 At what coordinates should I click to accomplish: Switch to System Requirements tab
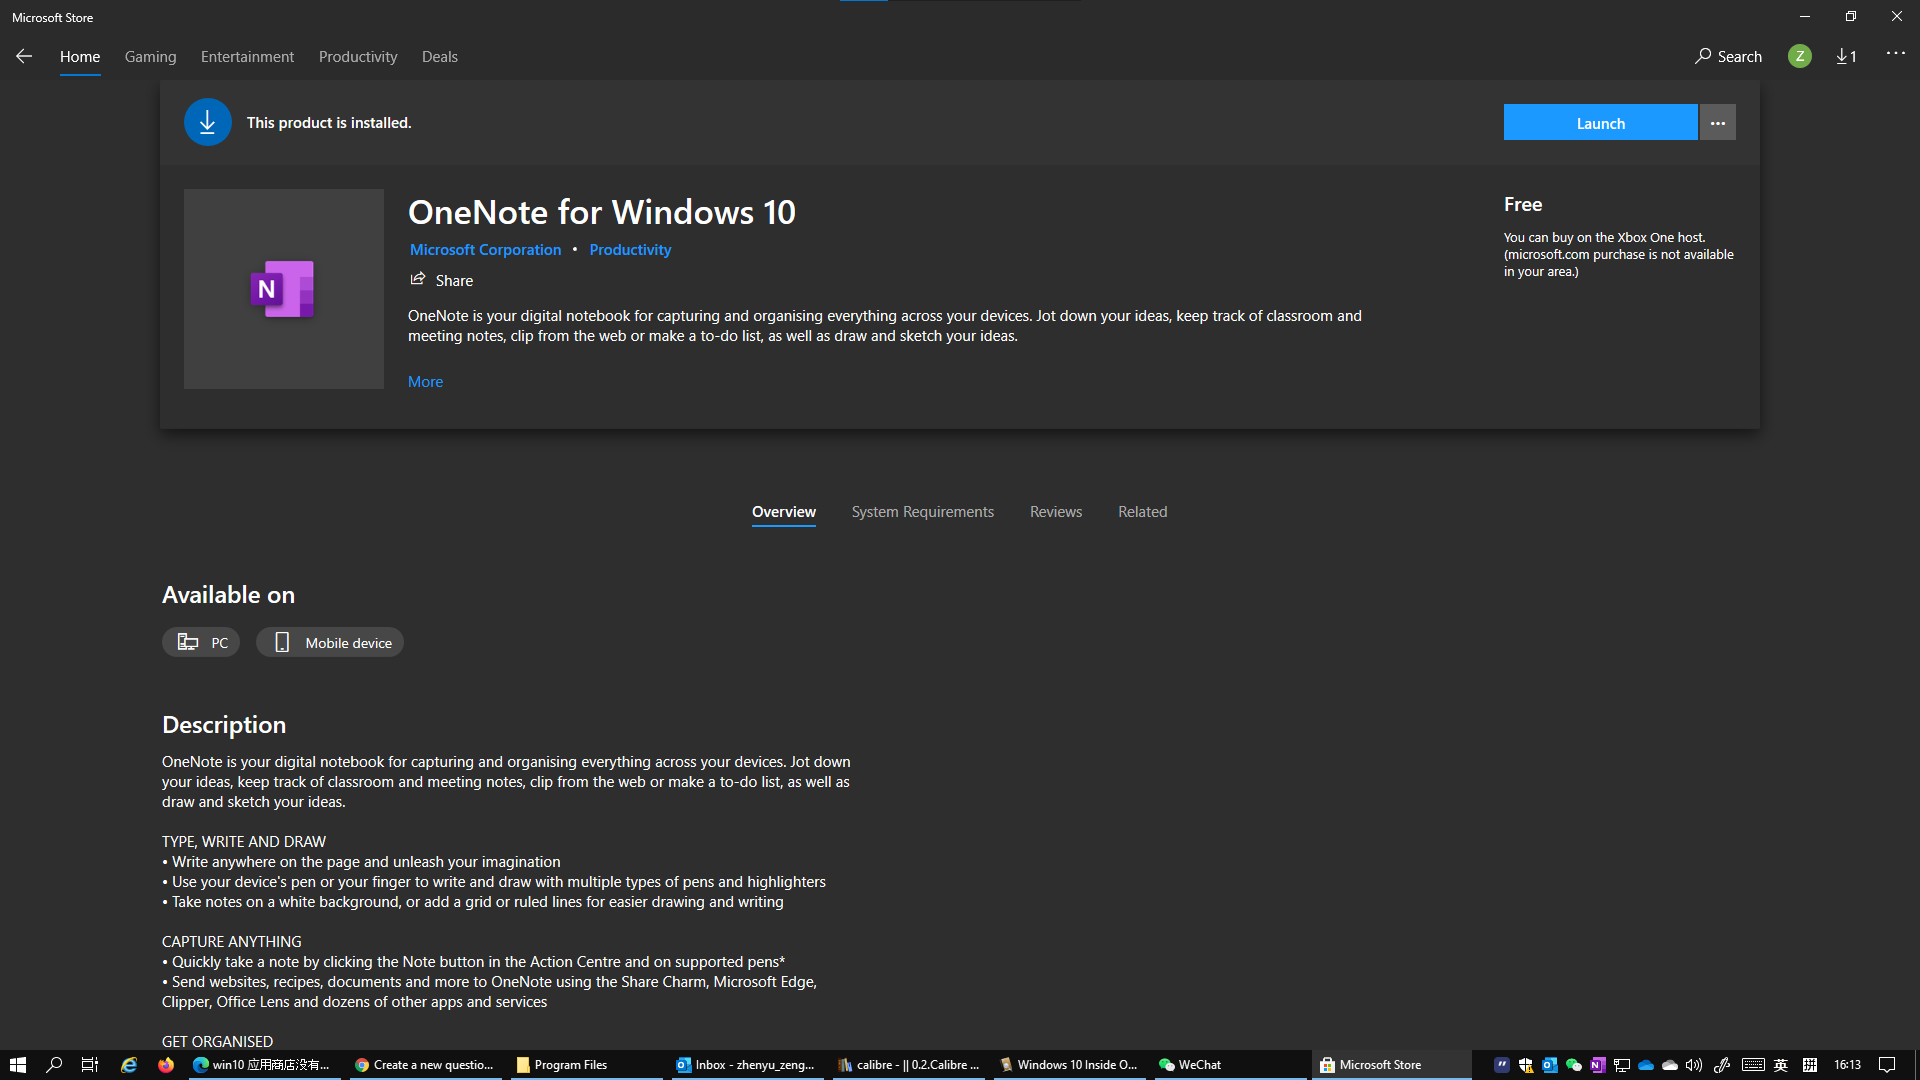(x=923, y=512)
